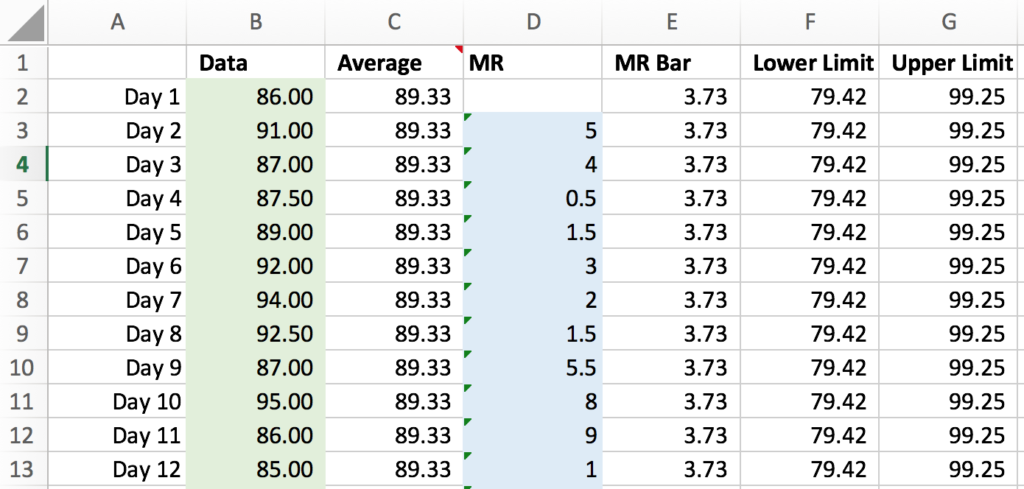Select column B header
The width and height of the screenshot is (1024, 489).
click(x=255, y=22)
